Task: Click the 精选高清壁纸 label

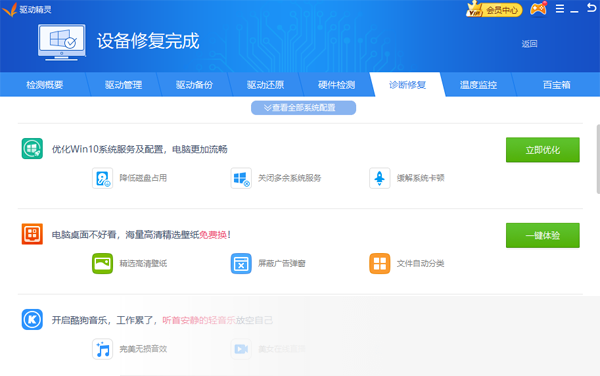Action: point(143,263)
